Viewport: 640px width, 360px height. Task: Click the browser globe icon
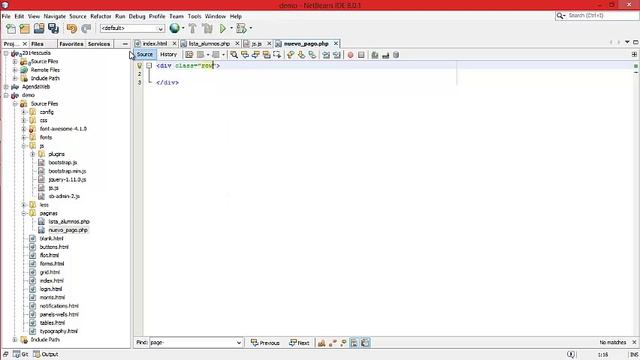point(174,28)
